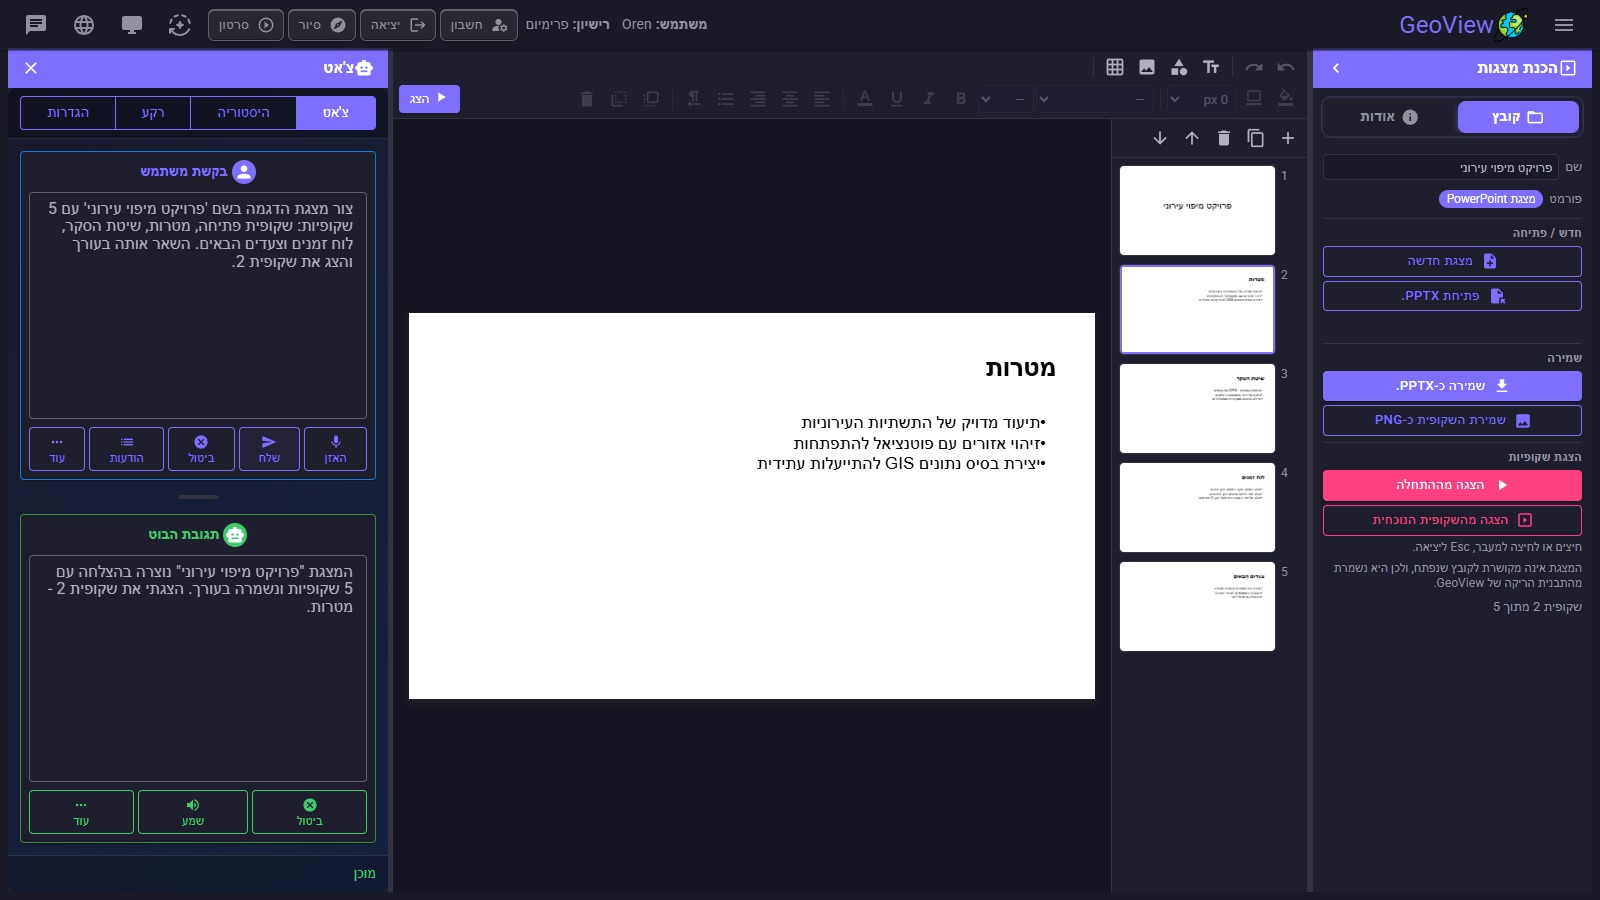Image resolution: width=1600 pixels, height=900 pixels.
Task: Delete the selected slide with the trash icon
Action: click(1224, 138)
